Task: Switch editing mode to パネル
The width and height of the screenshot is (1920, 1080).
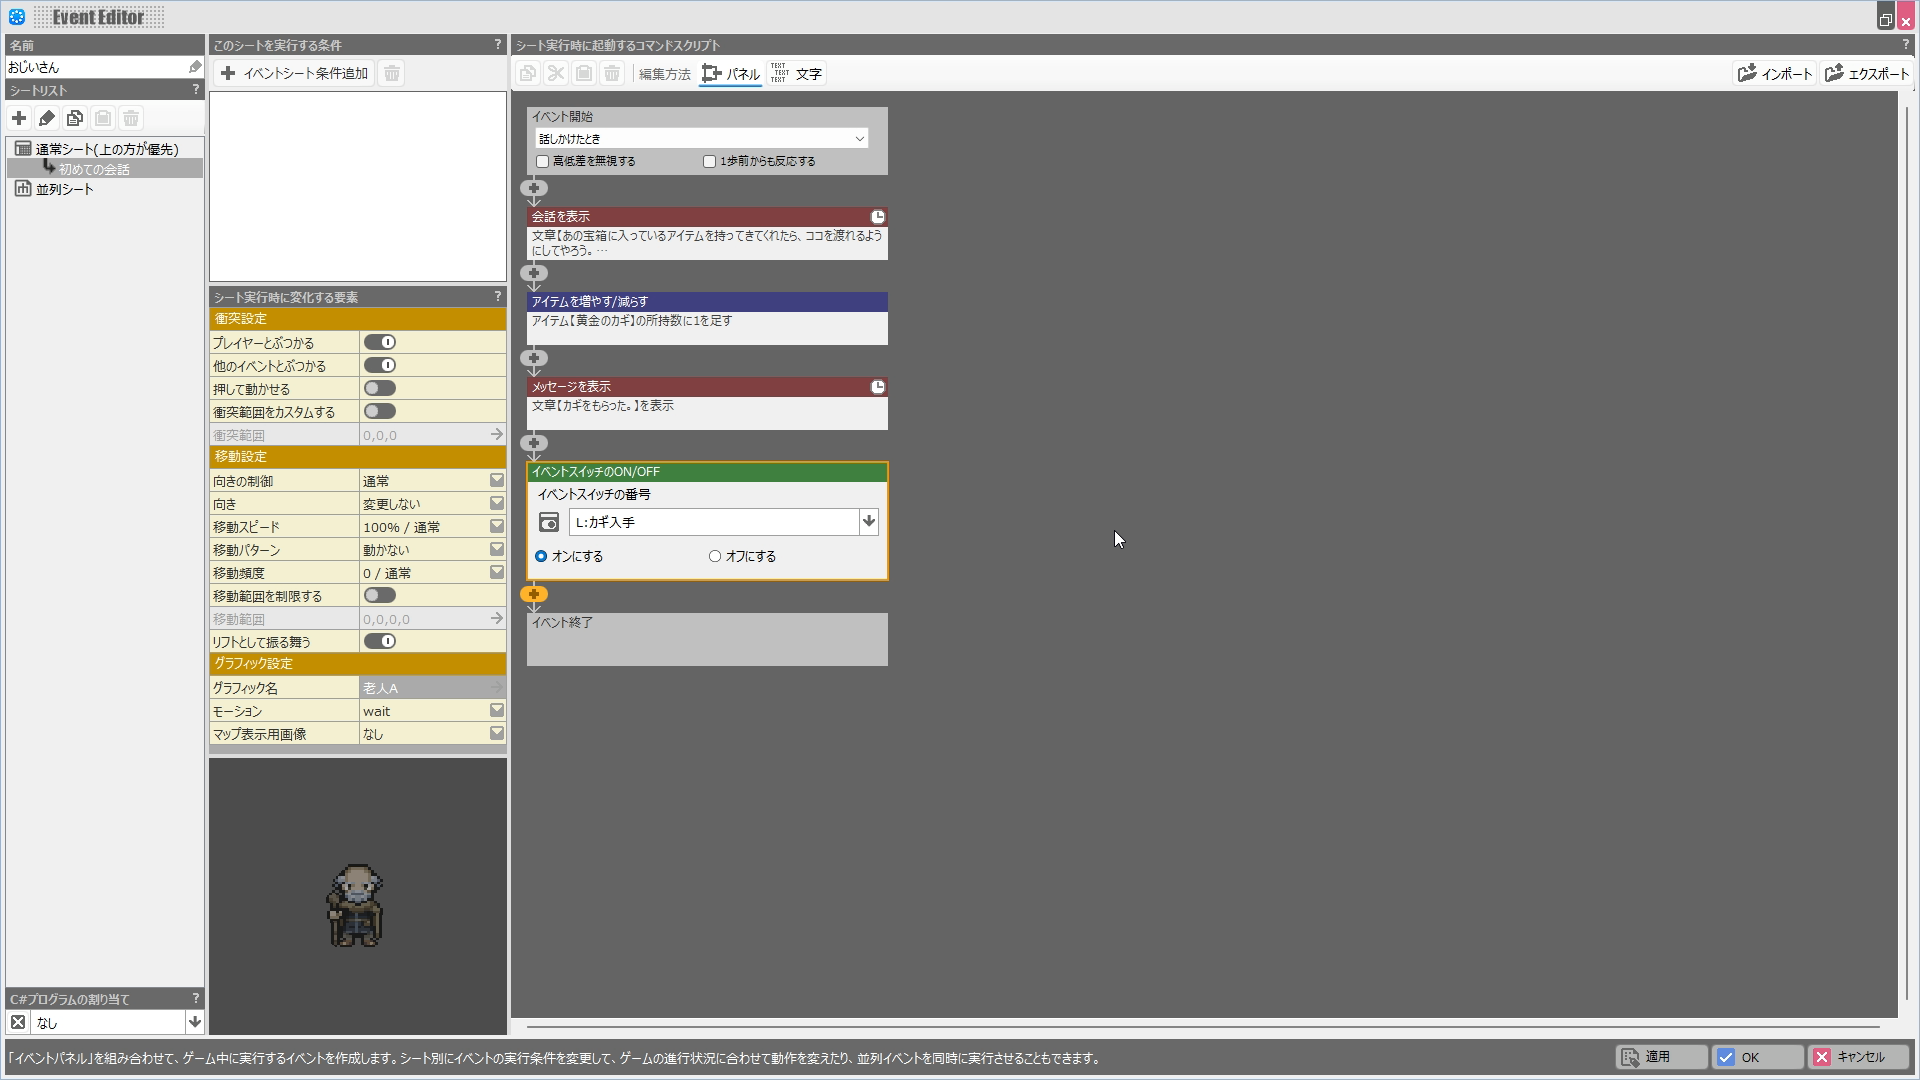Action: (731, 74)
